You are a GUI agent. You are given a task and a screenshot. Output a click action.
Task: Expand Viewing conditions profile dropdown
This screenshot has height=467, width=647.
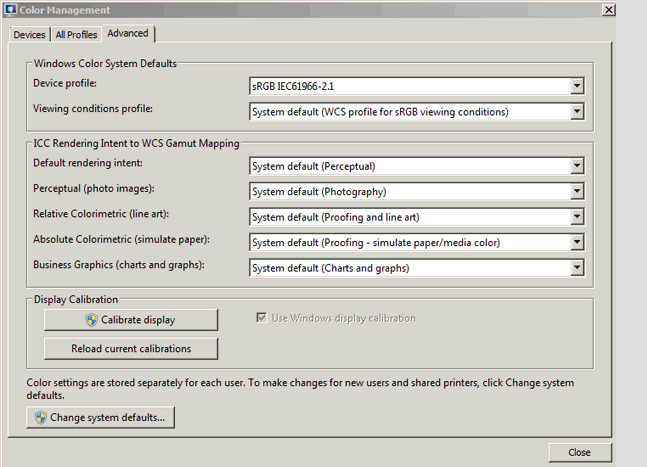click(577, 112)
